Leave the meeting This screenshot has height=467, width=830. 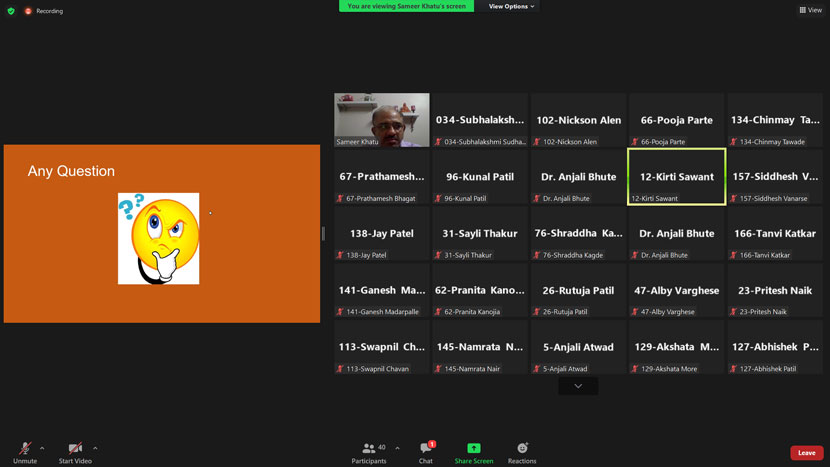(x=806, y=453)
